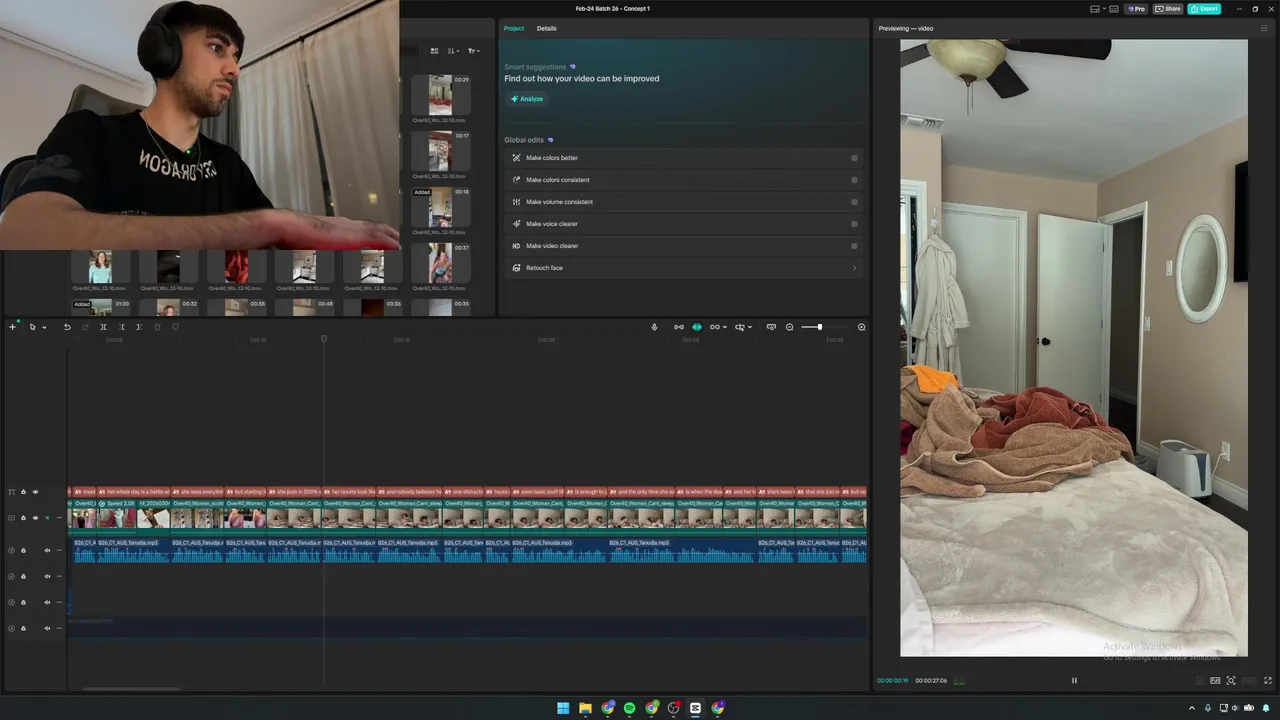Select the media thumbnail with 00:29 duration
The image size is (1280, 720).
[x=440, y=95]
